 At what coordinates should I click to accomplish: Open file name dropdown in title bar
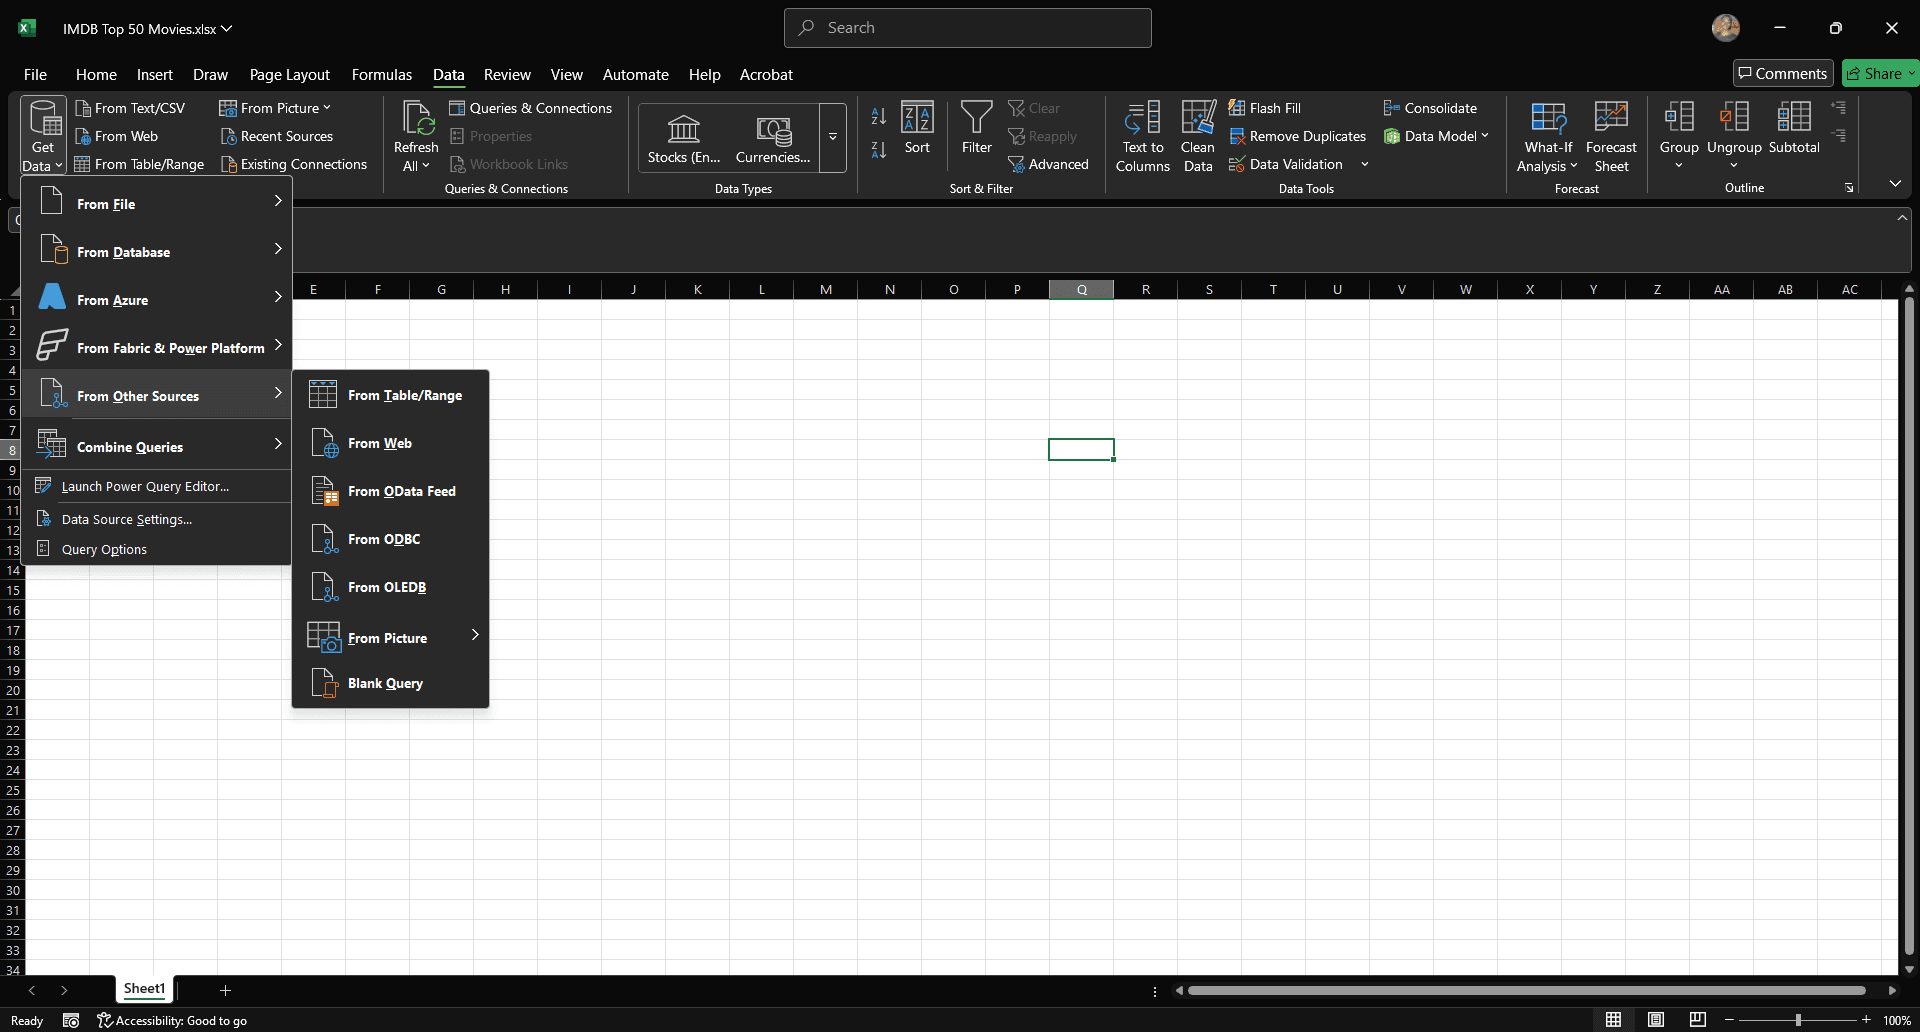(227, 29)
